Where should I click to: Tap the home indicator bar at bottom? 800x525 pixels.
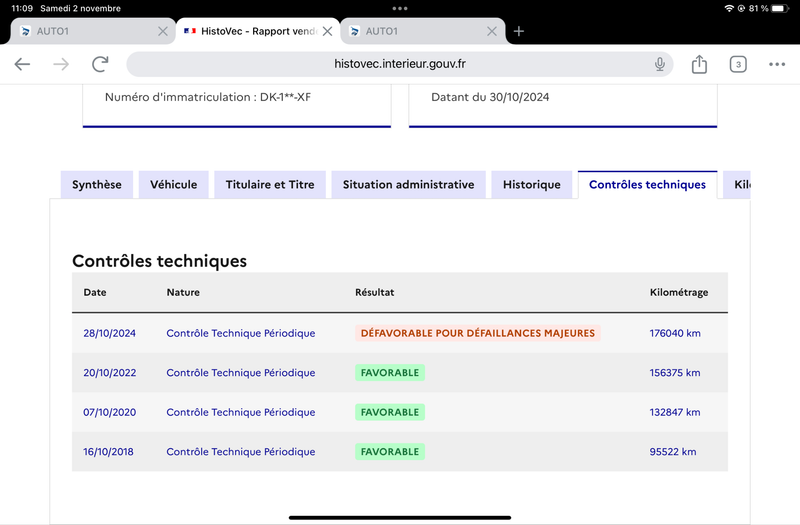tap(399, 517)
